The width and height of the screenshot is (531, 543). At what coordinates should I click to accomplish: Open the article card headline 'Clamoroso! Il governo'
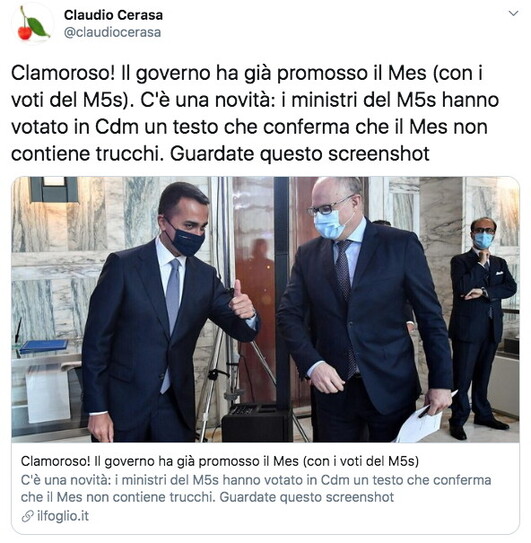coord(220,461)
